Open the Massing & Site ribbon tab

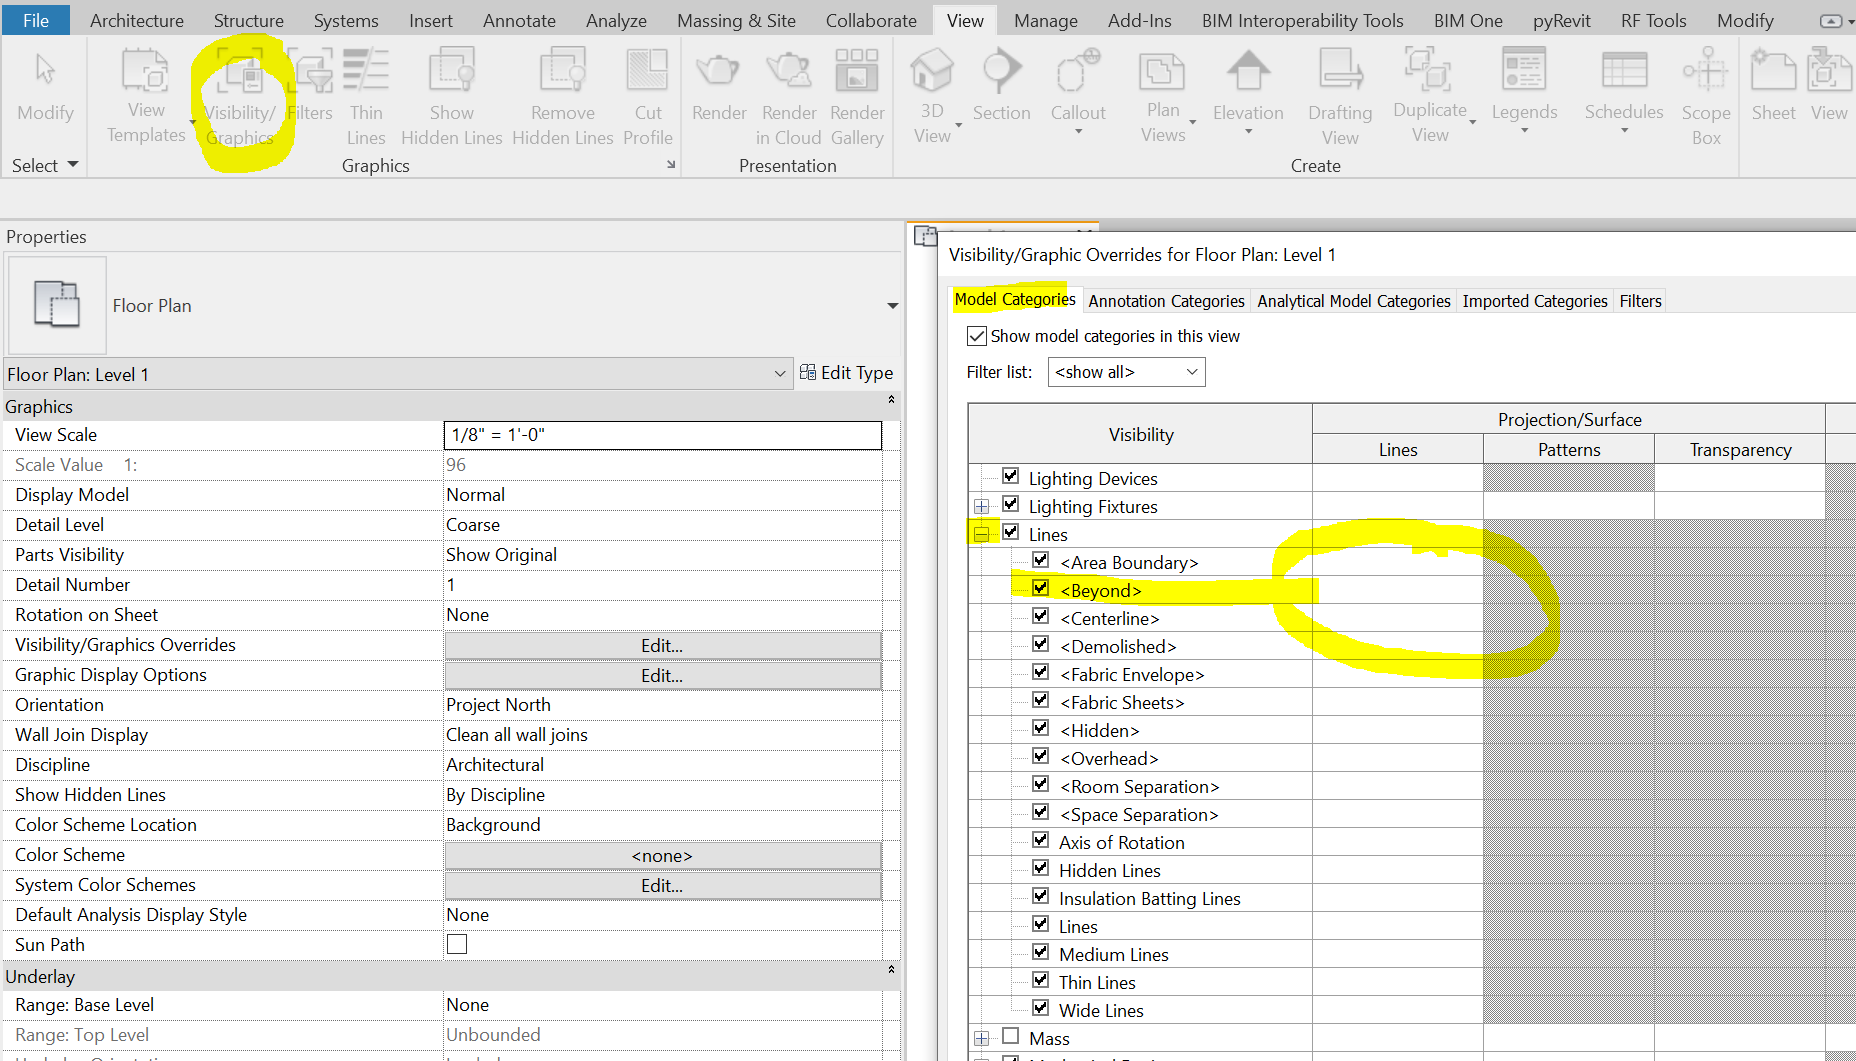(736, 19)
